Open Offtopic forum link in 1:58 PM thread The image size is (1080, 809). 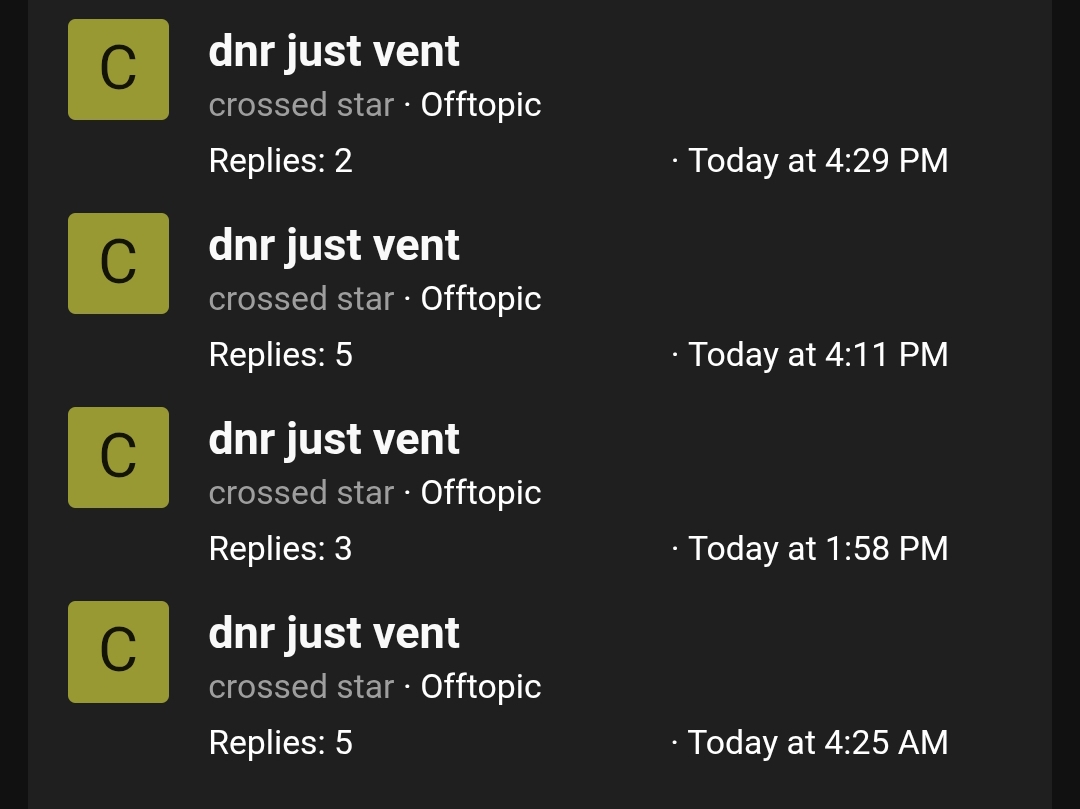(481, 494)
